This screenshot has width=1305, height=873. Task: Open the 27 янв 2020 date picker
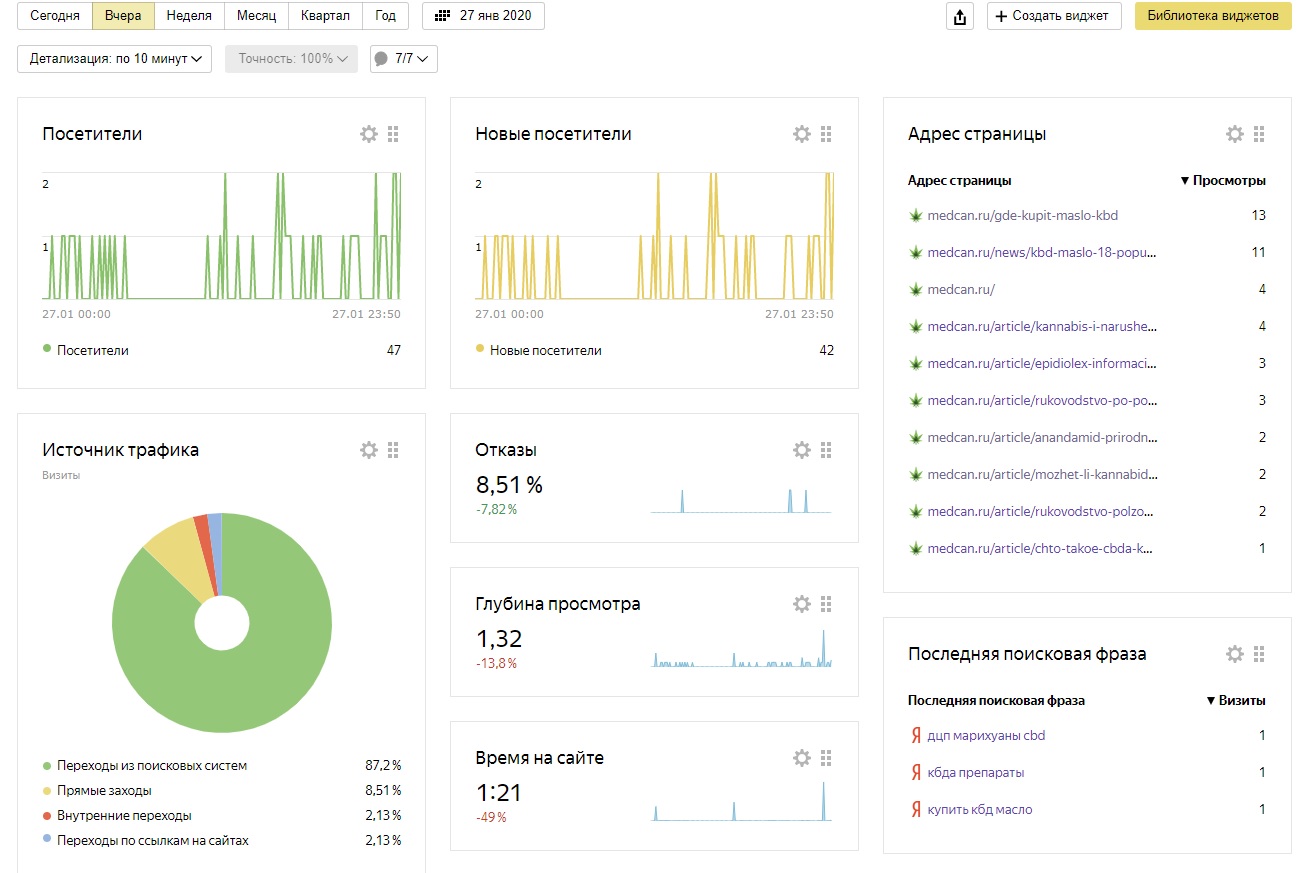click(484, 16)
